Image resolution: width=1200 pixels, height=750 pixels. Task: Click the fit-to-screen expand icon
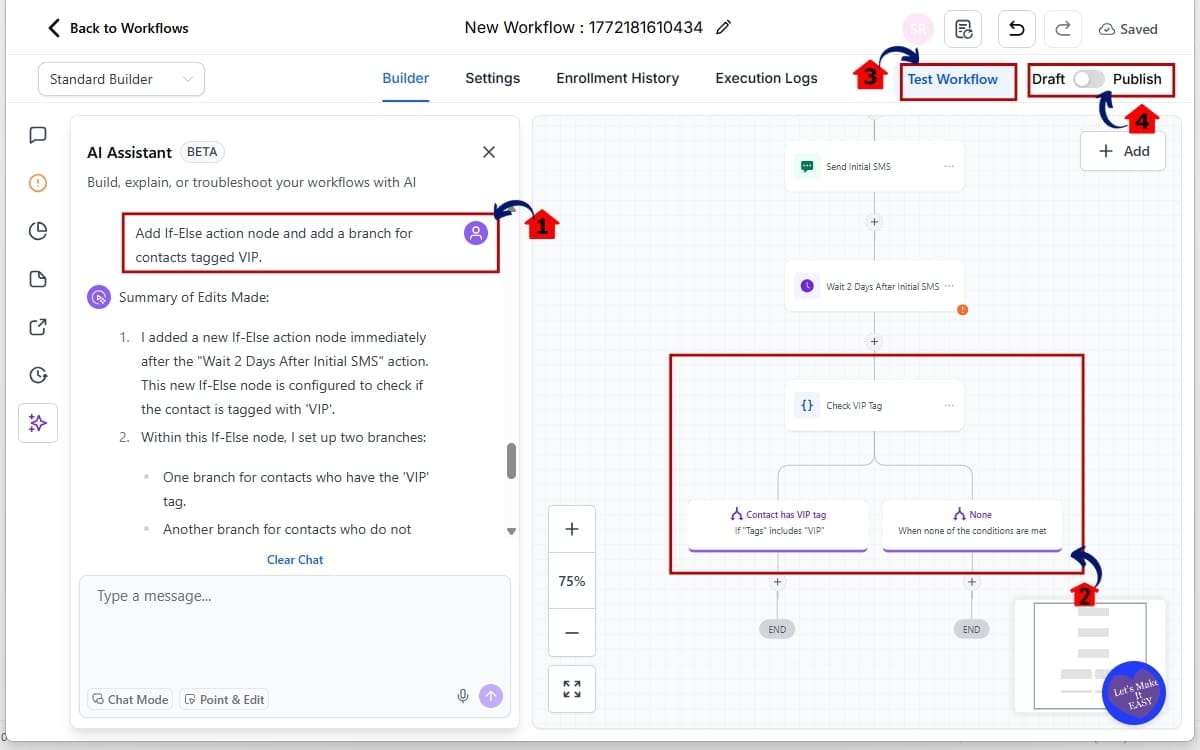point(572,689)
